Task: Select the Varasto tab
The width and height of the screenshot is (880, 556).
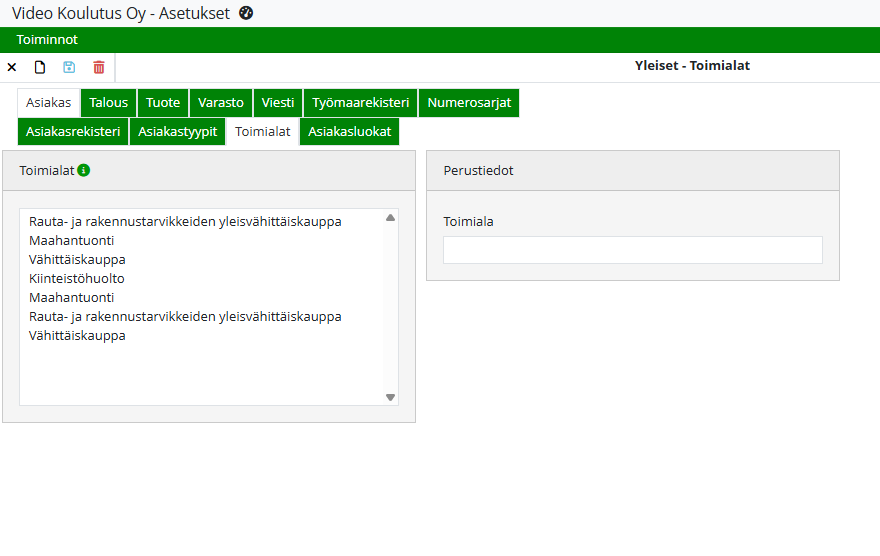Action: [221, 103]
